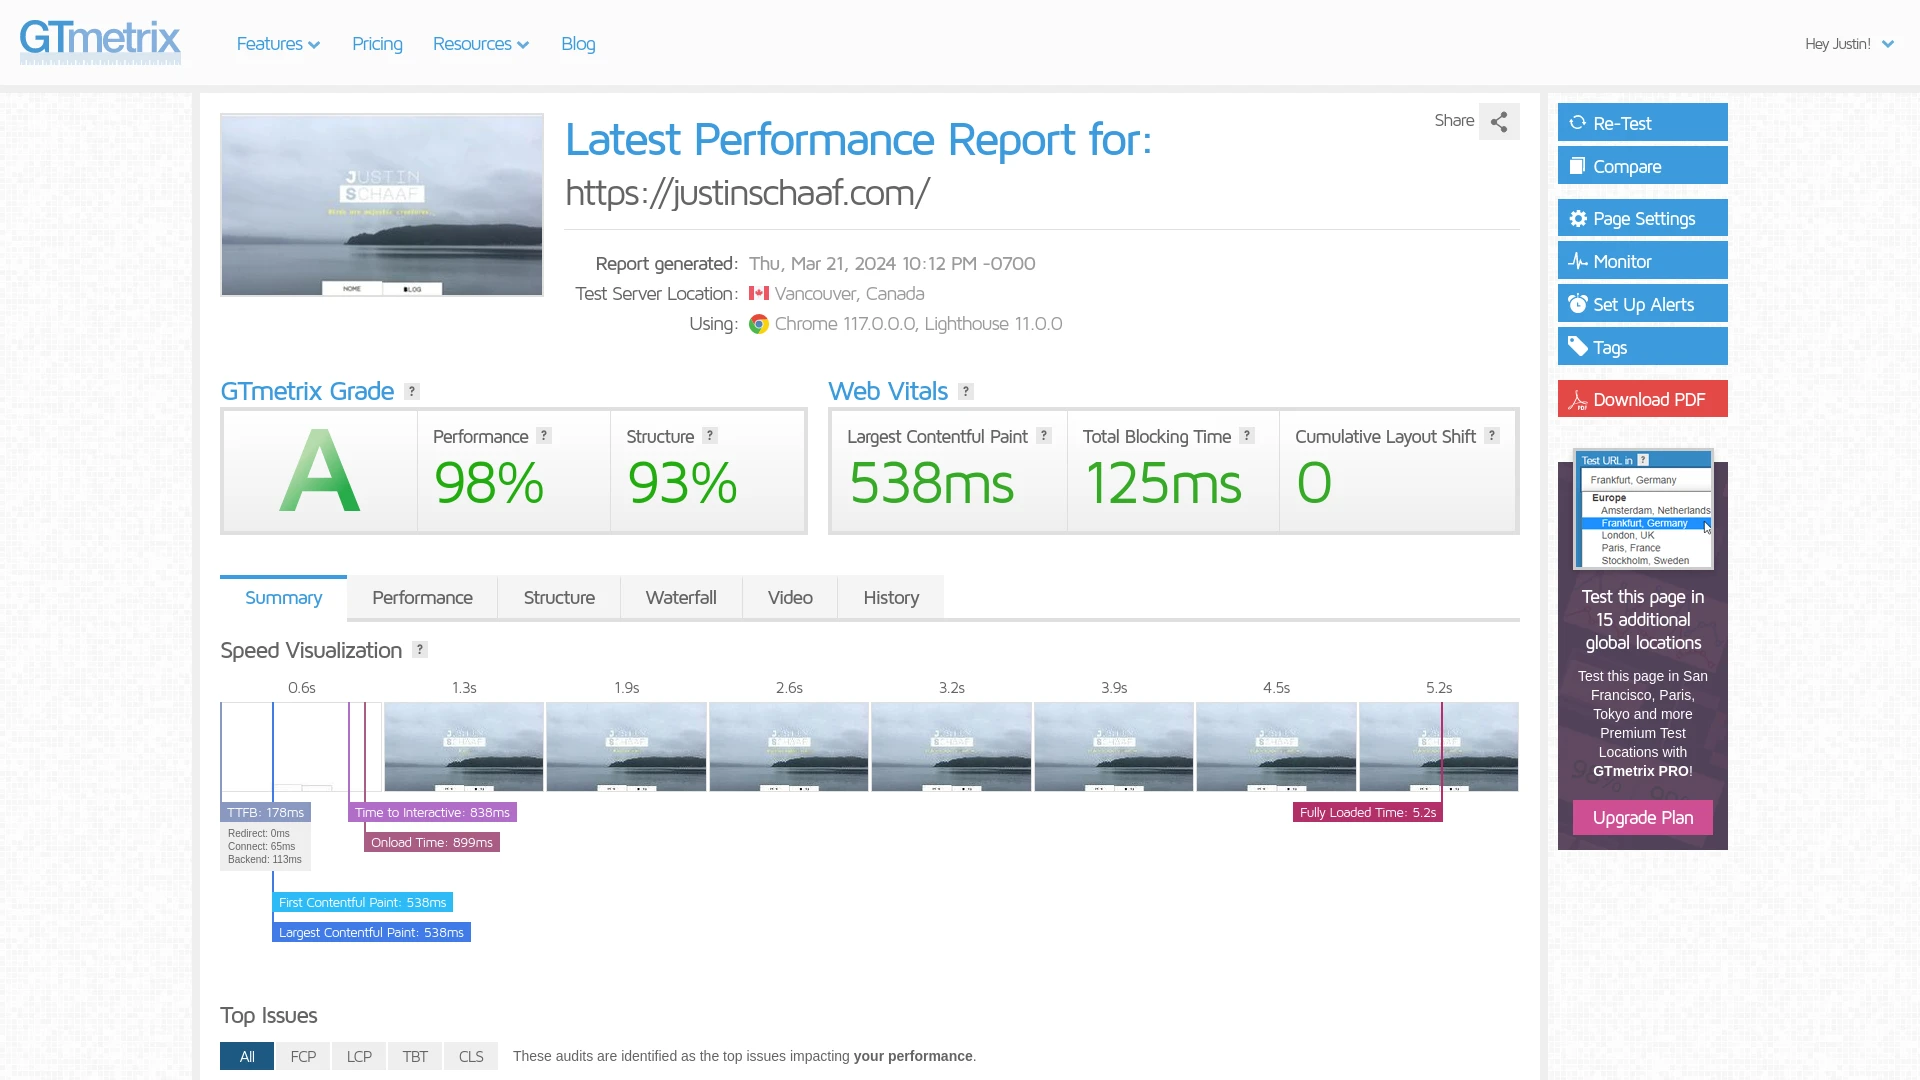Click the share icon button
Screen dimensions: 1920x1080
pyautogui.click(x=1498, y=122)
